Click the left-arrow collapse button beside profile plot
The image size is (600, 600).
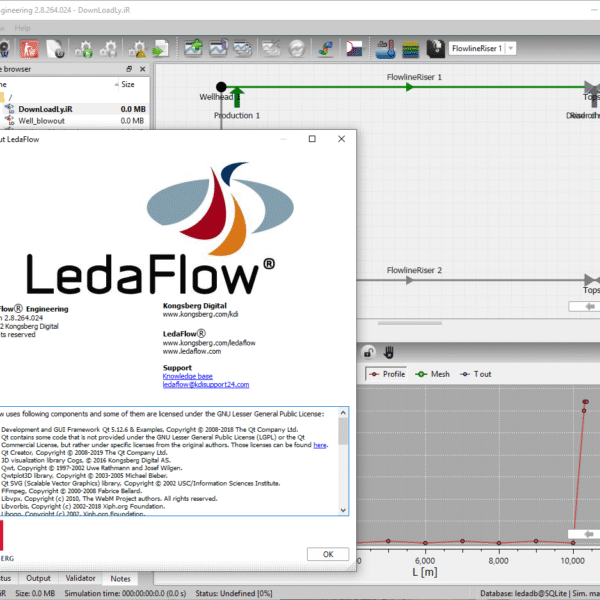[584, 534]
